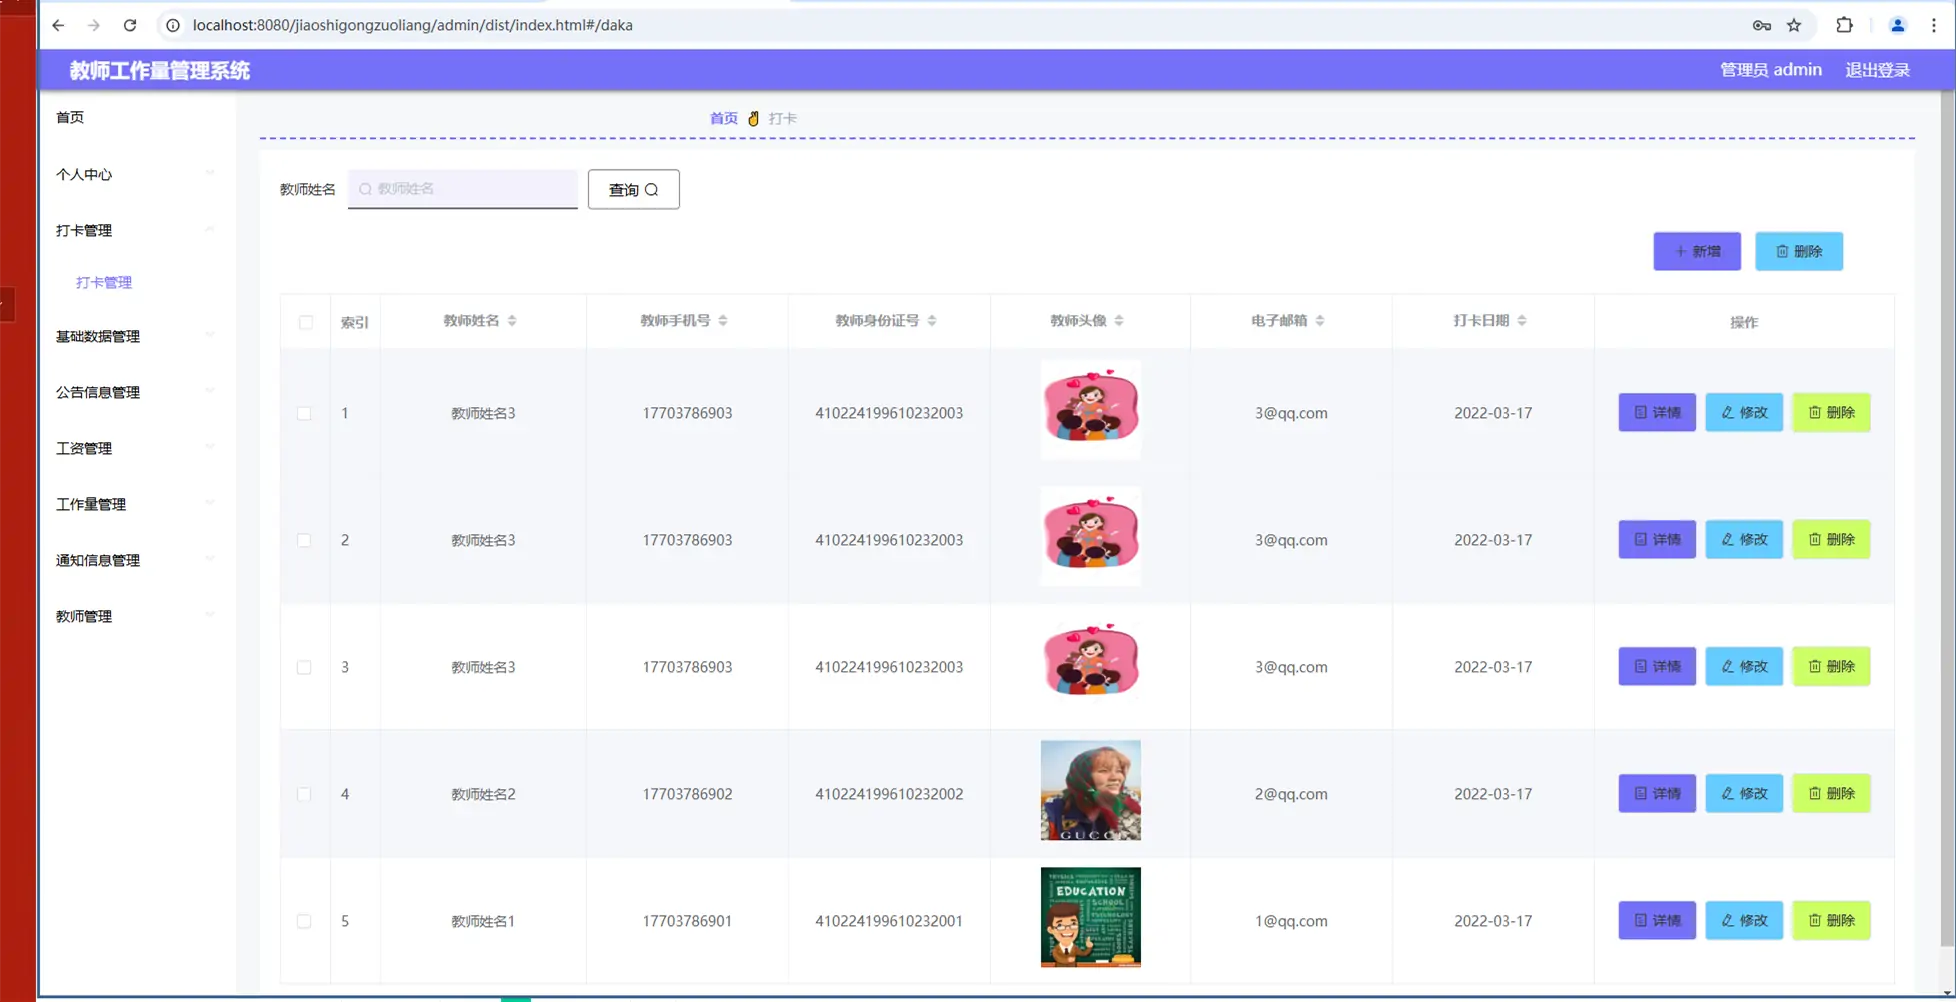Open 详情 for row 3
Image resolution: width=1956 pixels, height=1002 pixels.
(1657, 666)
